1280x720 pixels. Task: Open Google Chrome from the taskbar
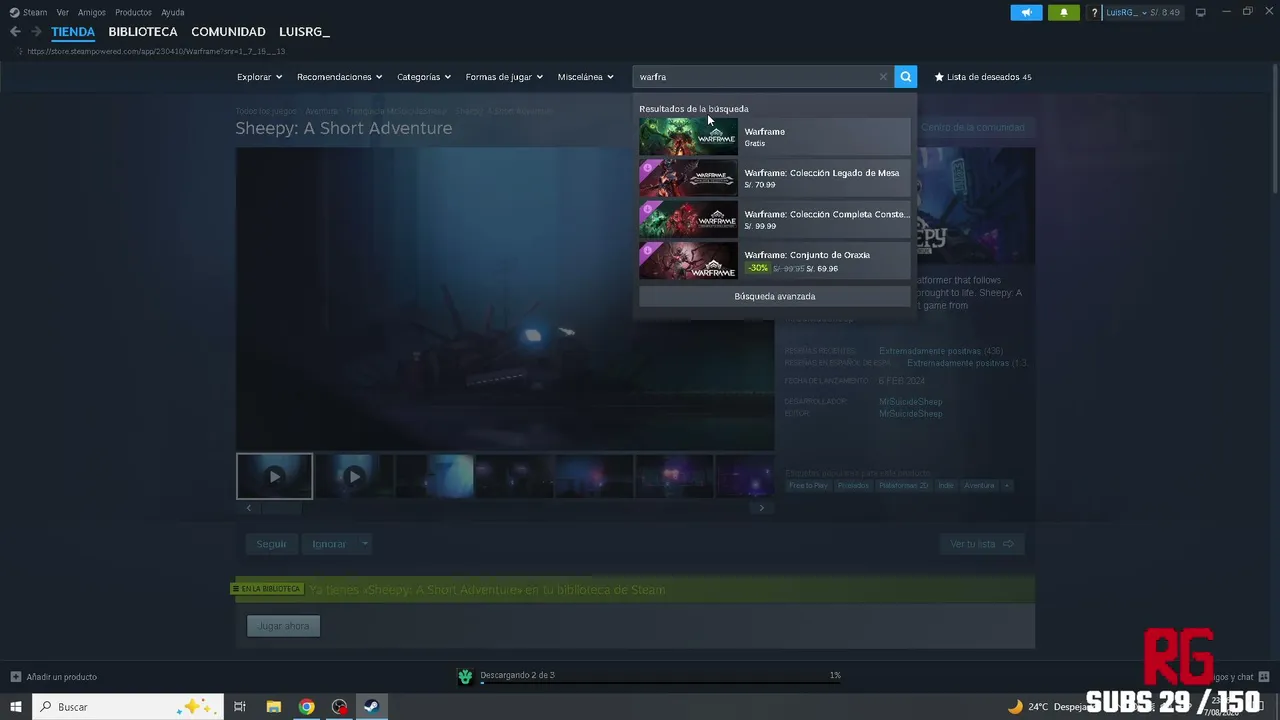pos(306,707)
